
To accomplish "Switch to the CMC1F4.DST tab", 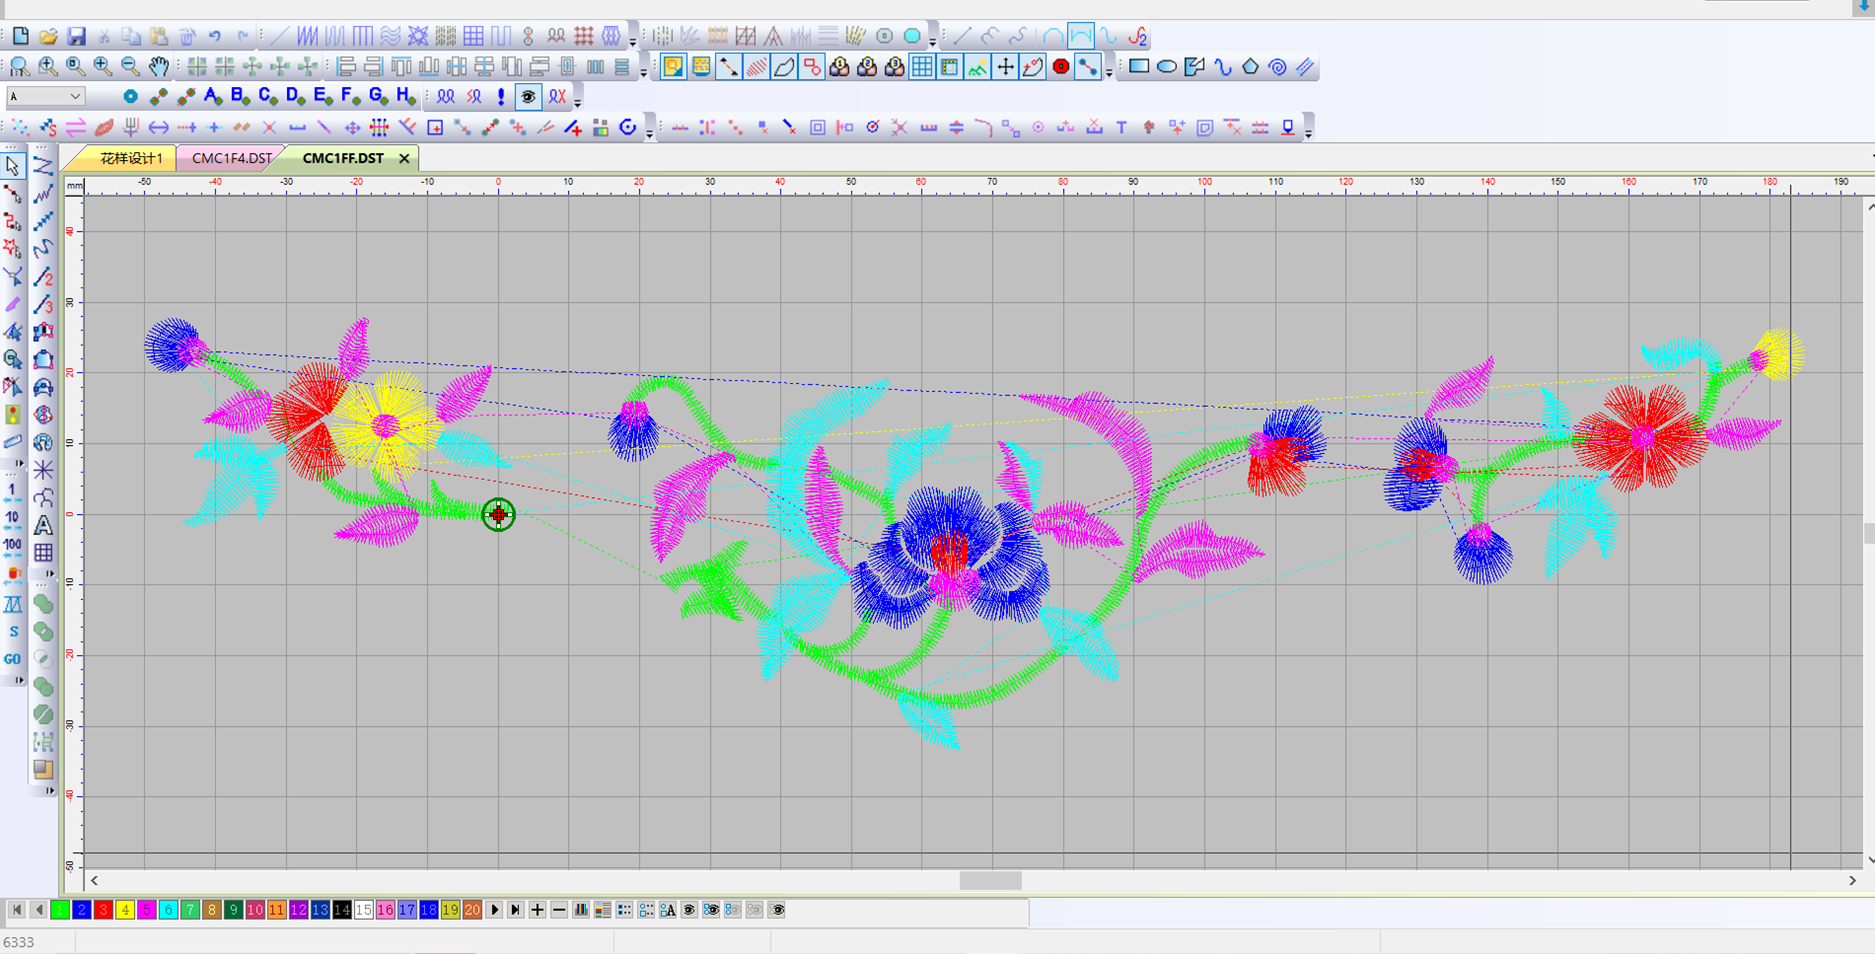I will [231, 158].
